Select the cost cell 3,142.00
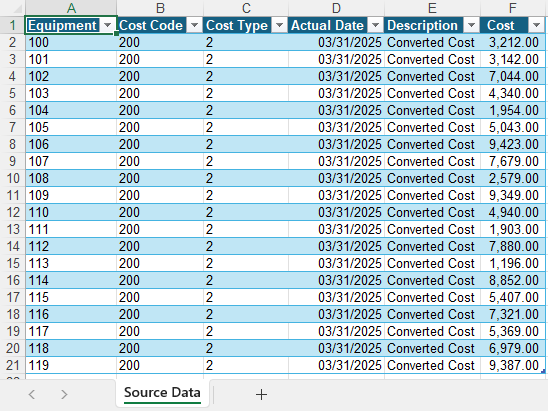This screenshot has width=548, height=411. coord(513,59)
